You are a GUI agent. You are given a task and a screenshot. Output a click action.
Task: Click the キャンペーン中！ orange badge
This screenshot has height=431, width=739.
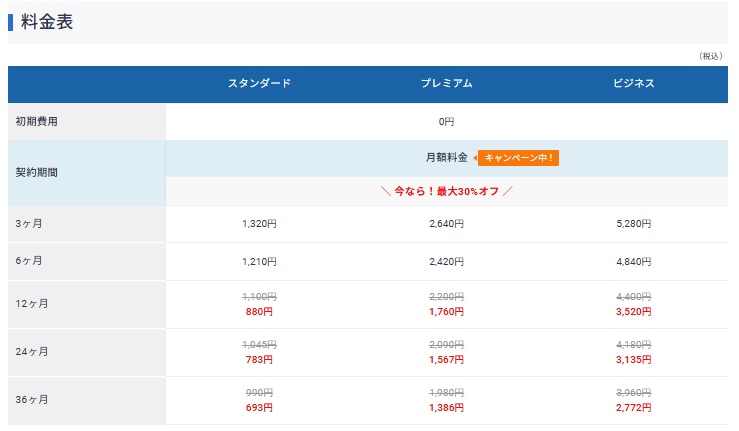517,158
